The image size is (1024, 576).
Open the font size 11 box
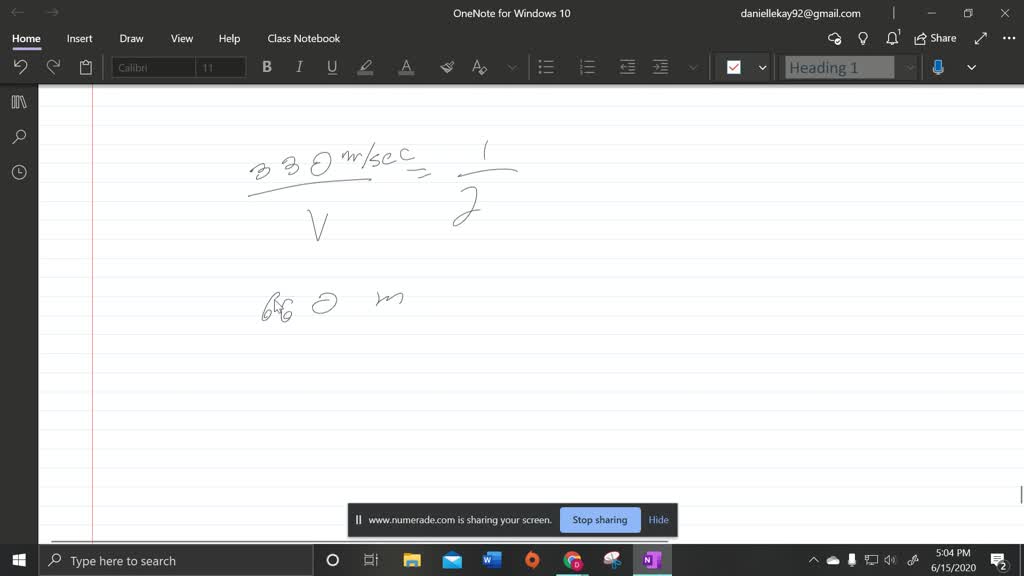(221, 67)
